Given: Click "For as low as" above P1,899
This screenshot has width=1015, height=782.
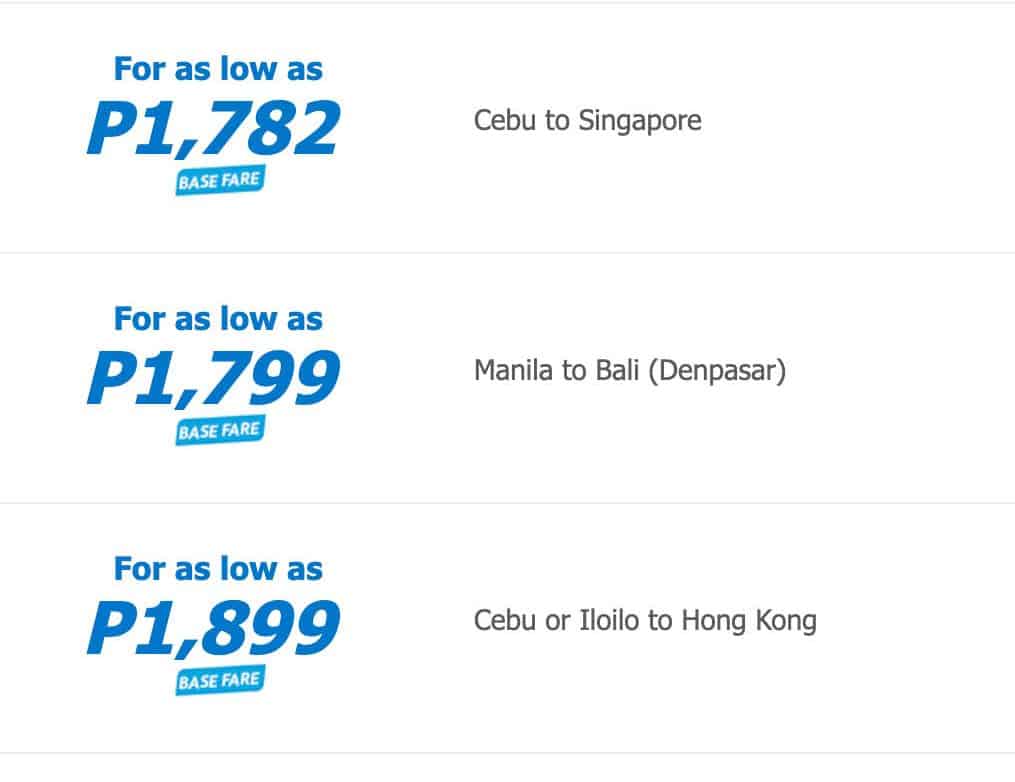Looking at the screenshot, I should point(218,569).
